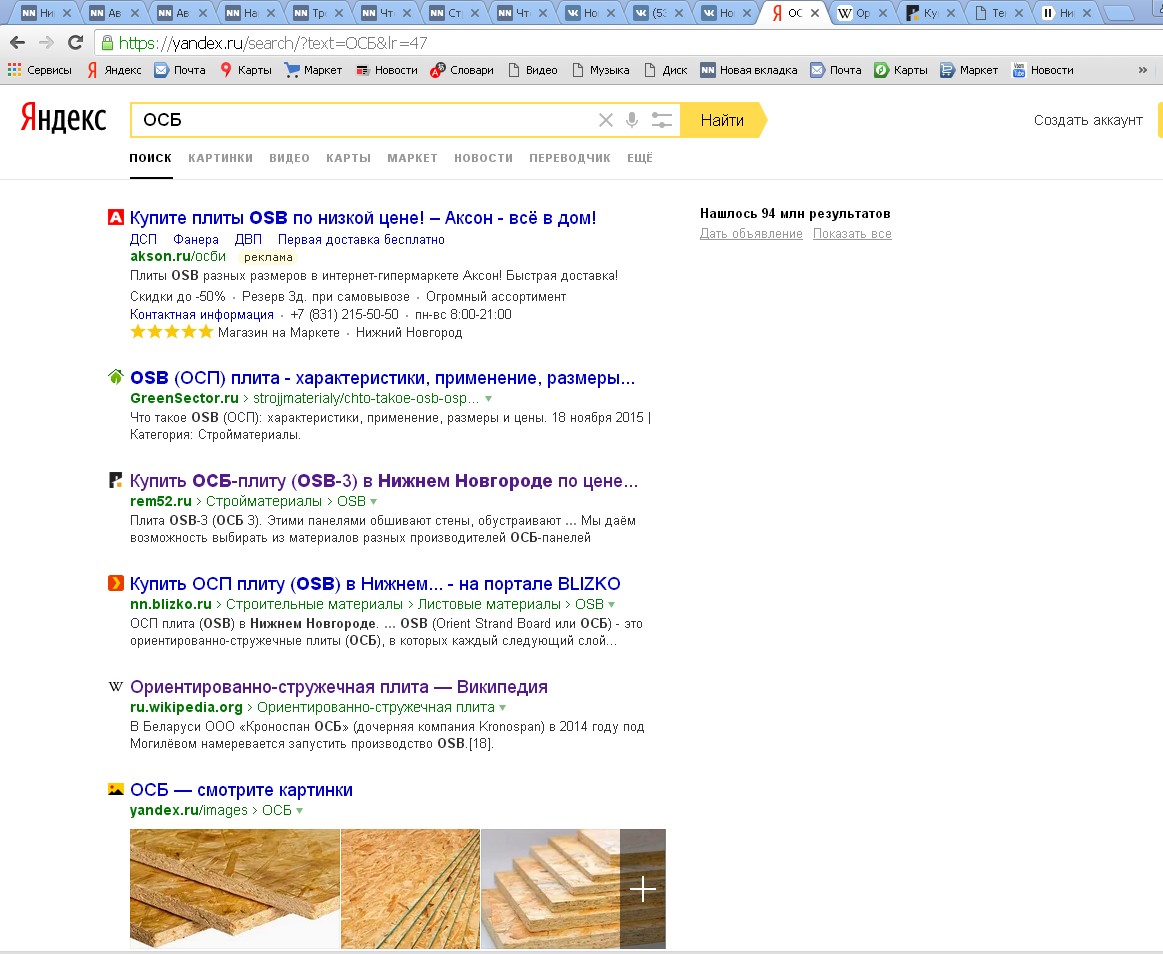Click the GreenSector green house favicon
The width and height of the screenshot is (1163, 954).
click(116, 377)
